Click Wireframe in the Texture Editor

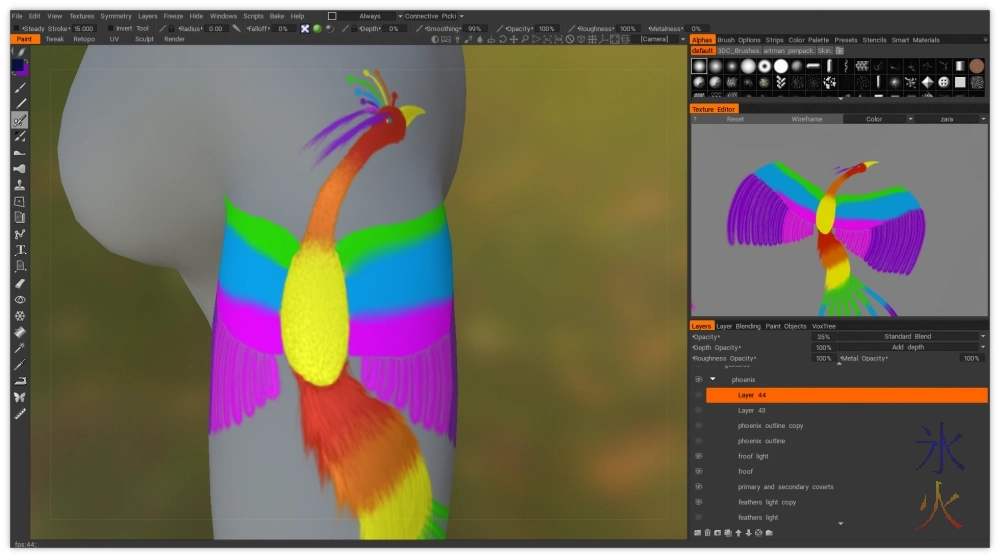click(x=807, y=119)
